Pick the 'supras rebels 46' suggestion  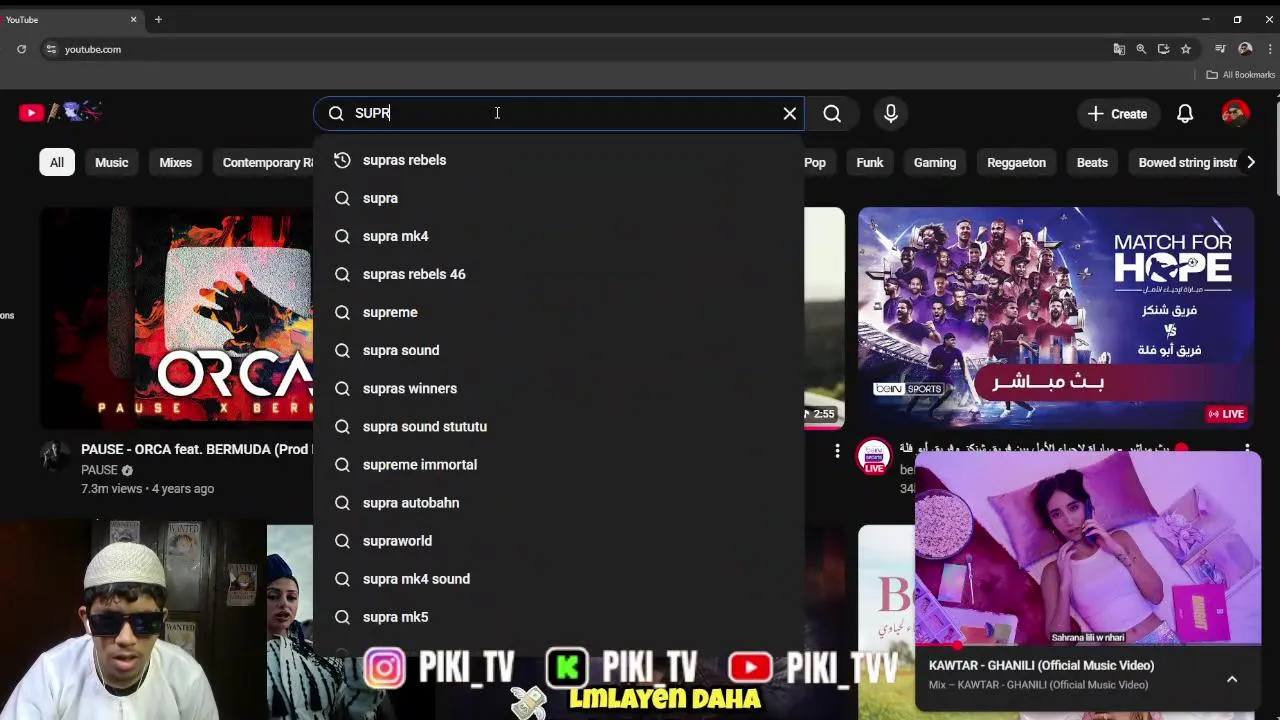coord(559,274)
